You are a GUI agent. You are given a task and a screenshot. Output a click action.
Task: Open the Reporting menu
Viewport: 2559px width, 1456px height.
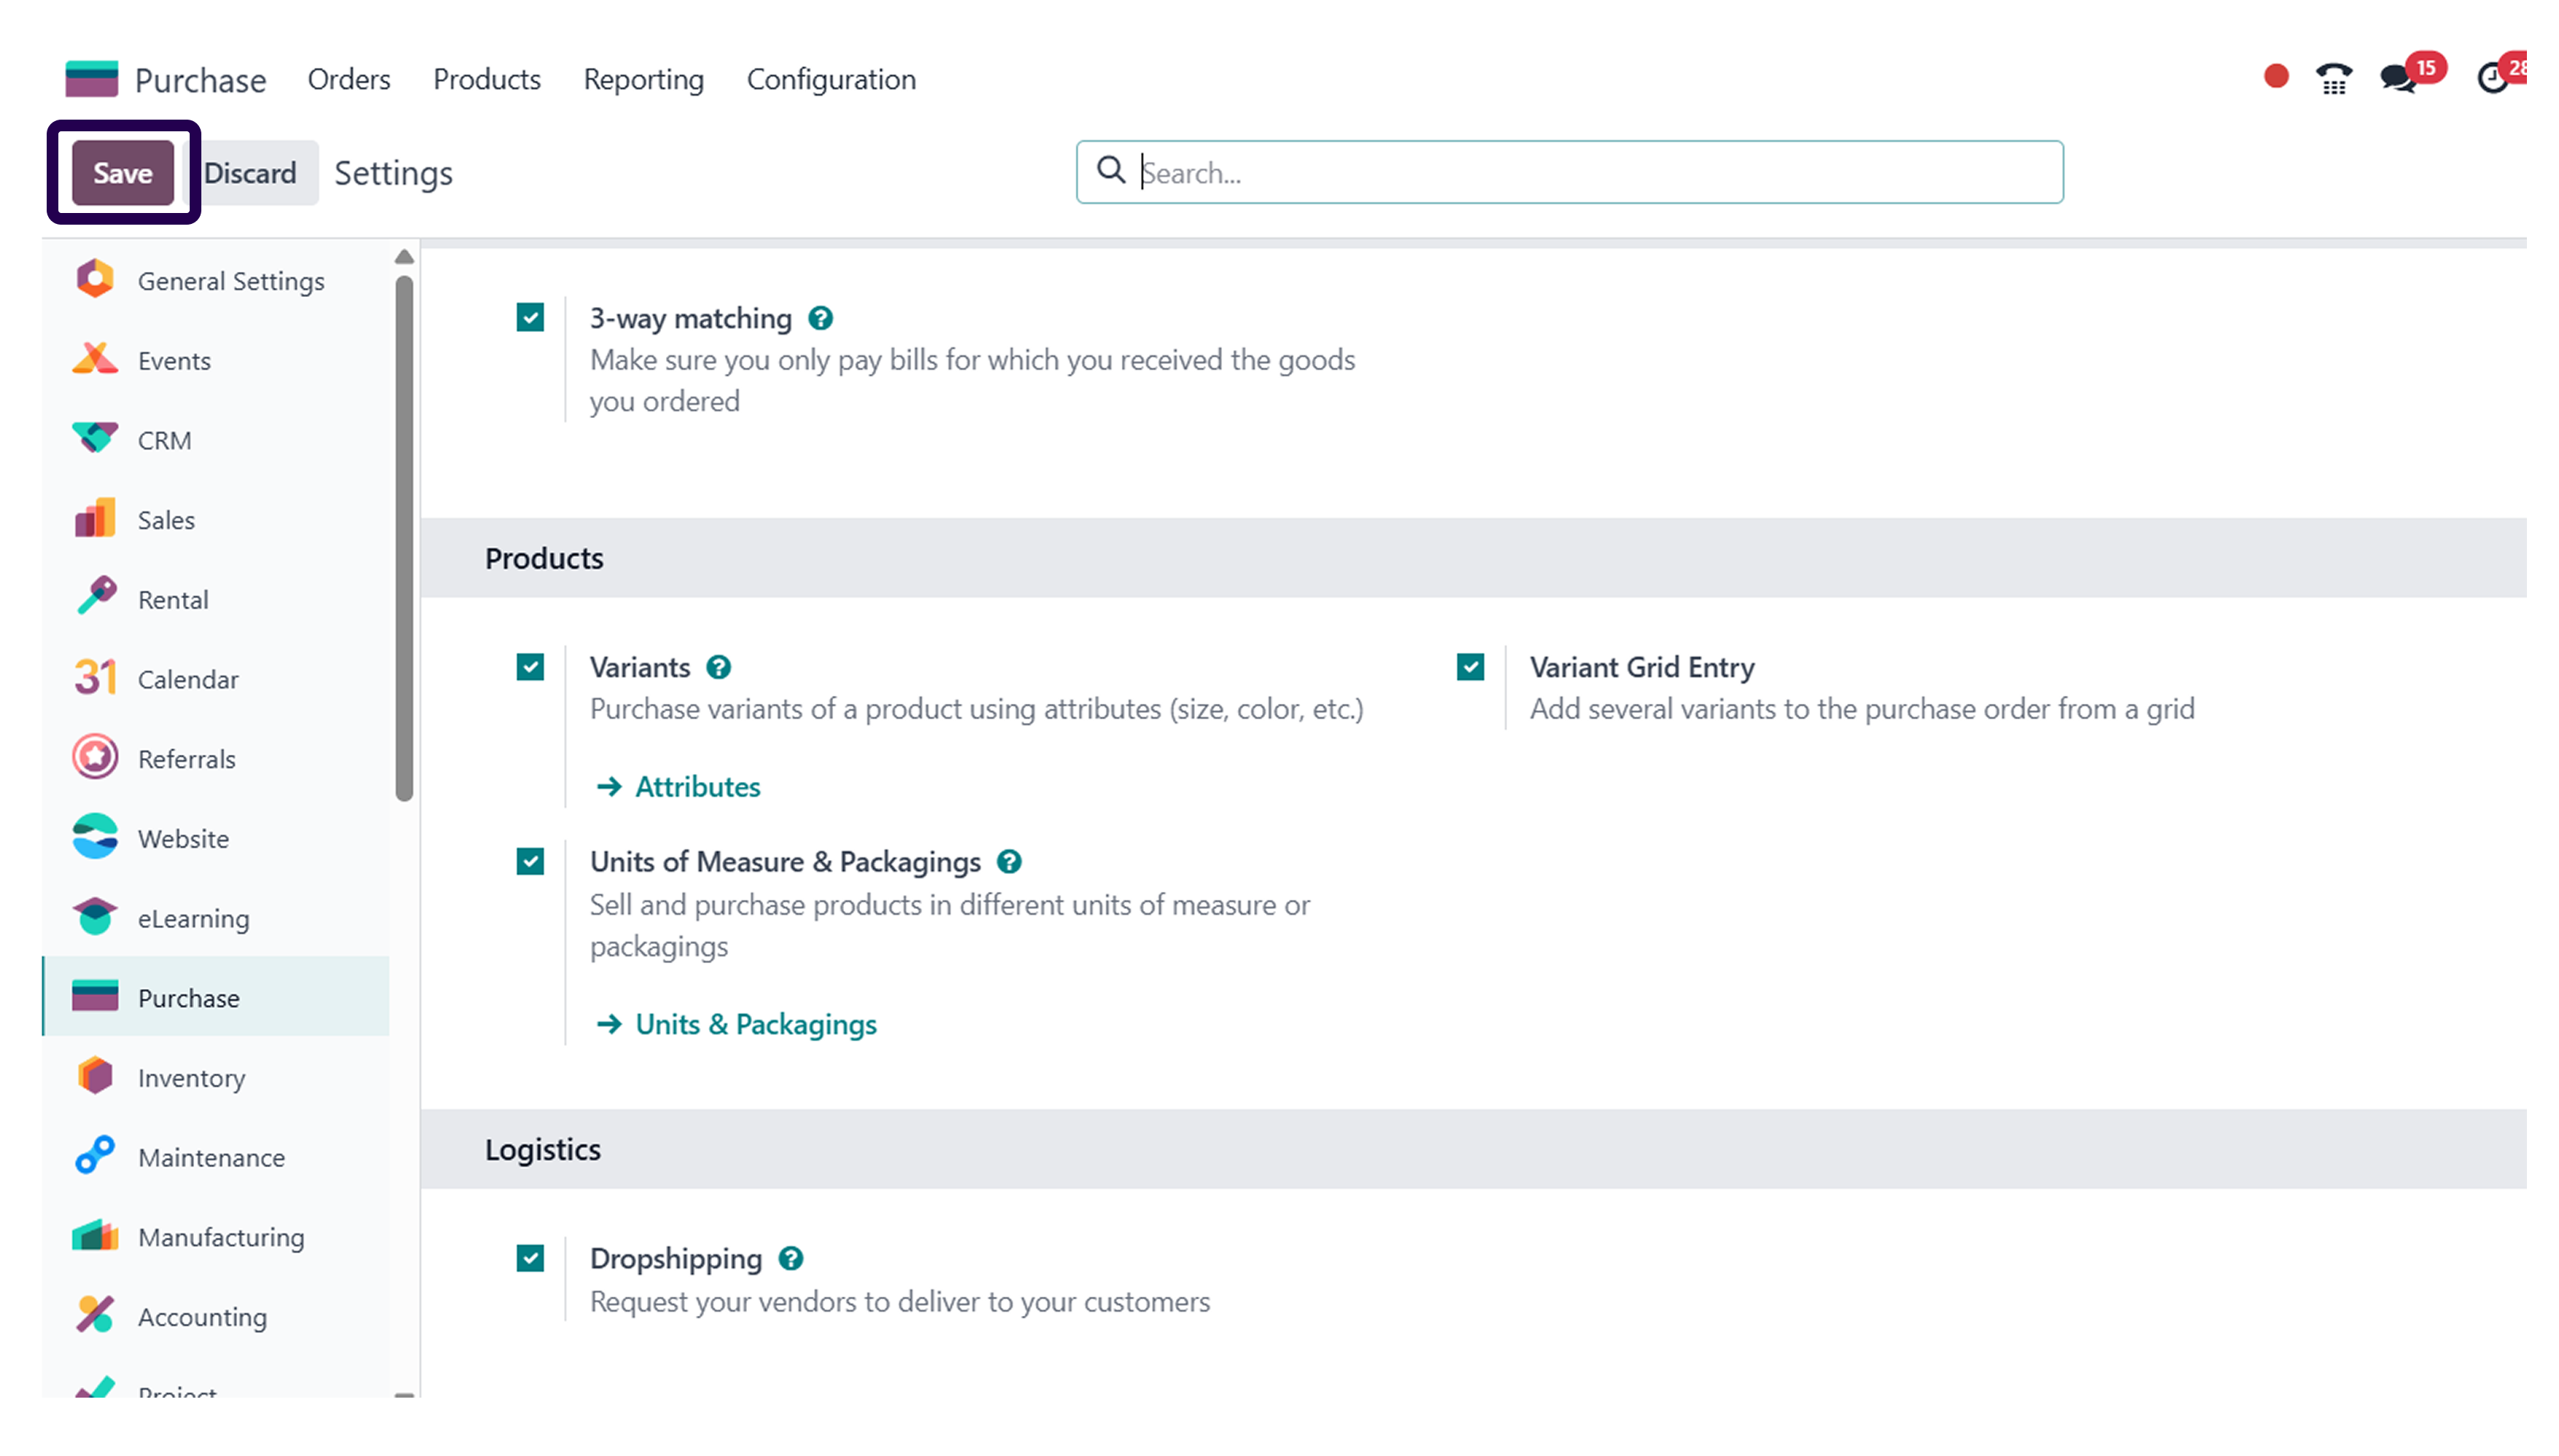[x=644, y=79]
